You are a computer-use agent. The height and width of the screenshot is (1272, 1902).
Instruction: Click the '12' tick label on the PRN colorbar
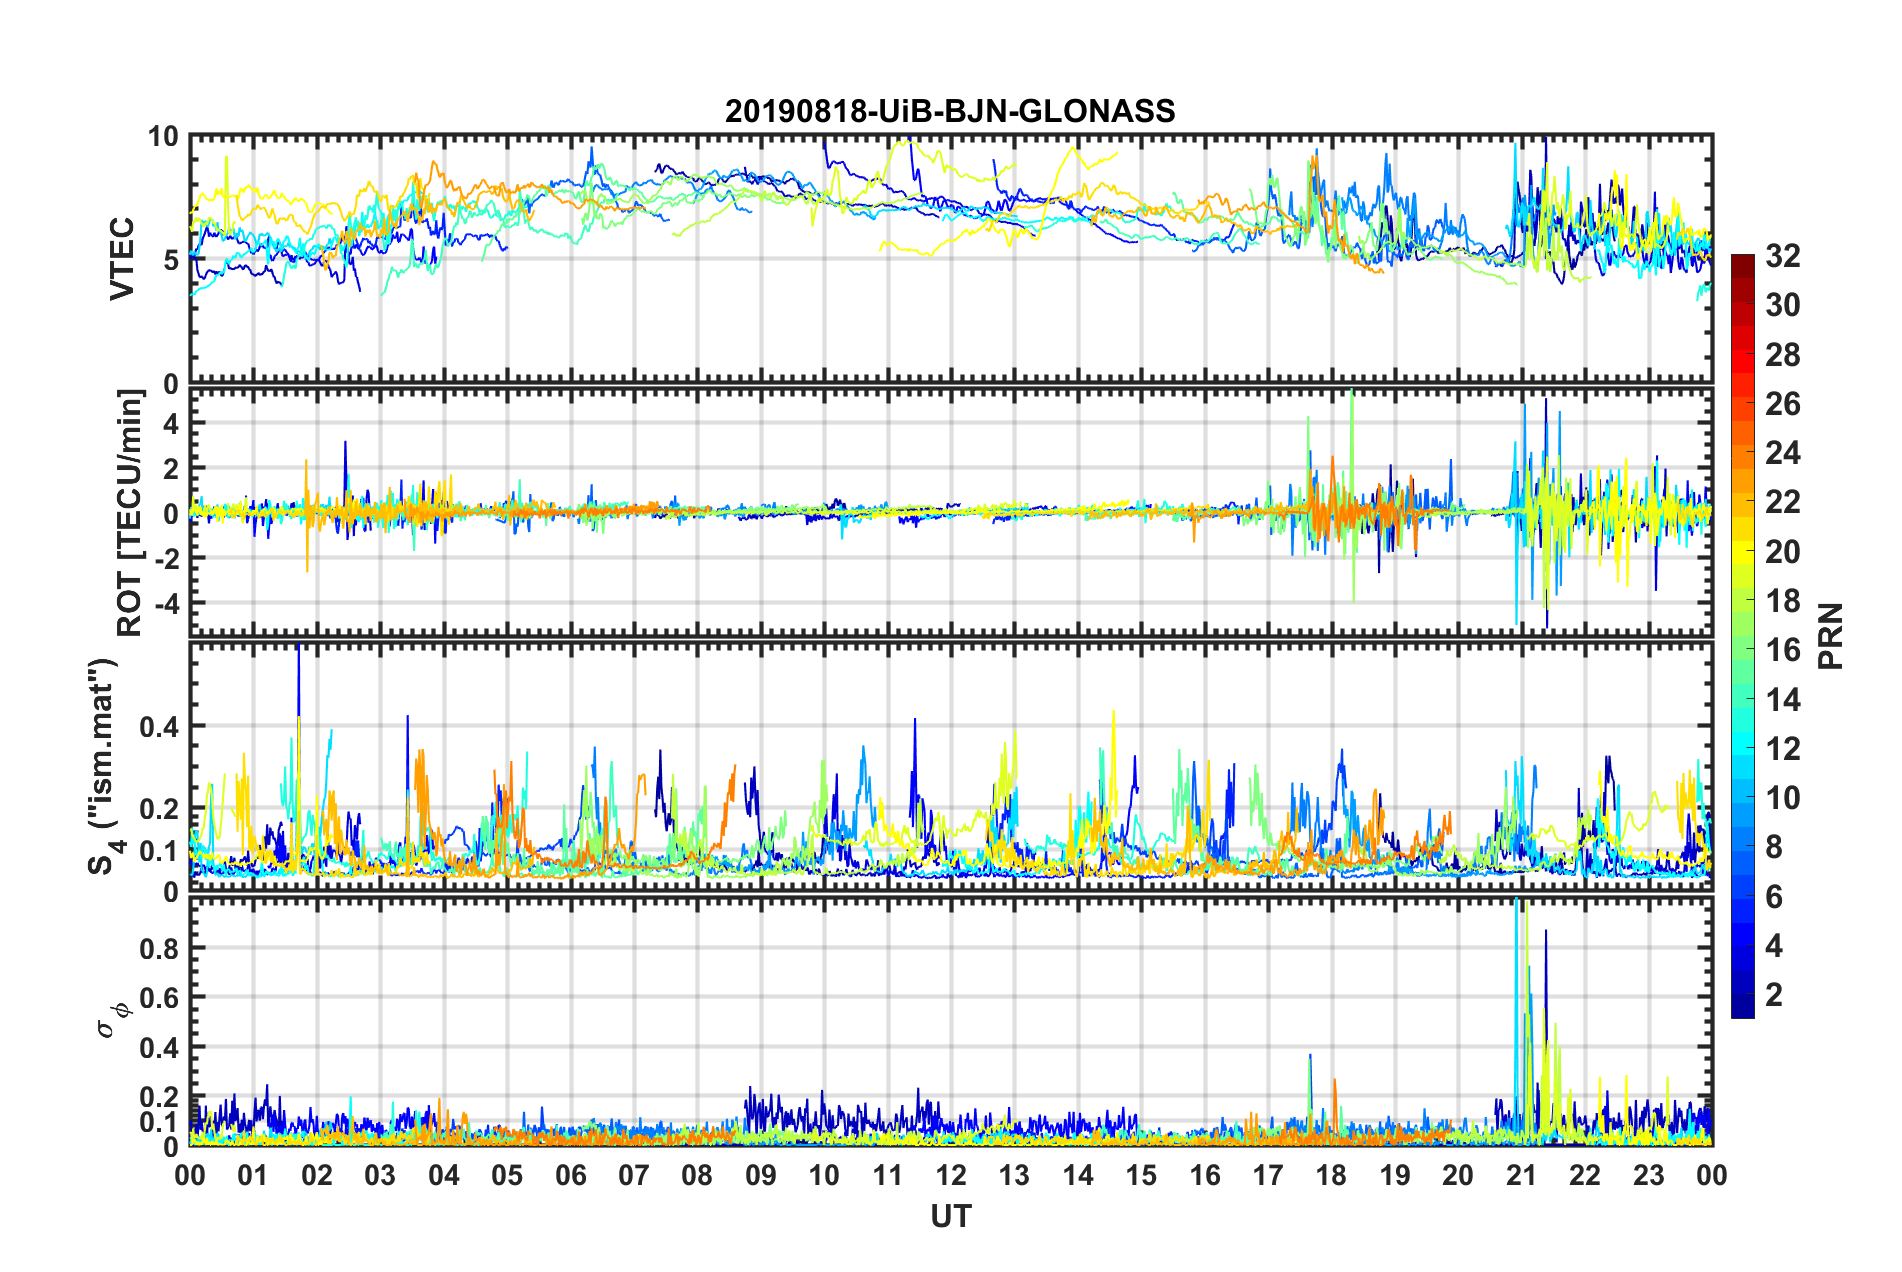tap(1783, 749)
